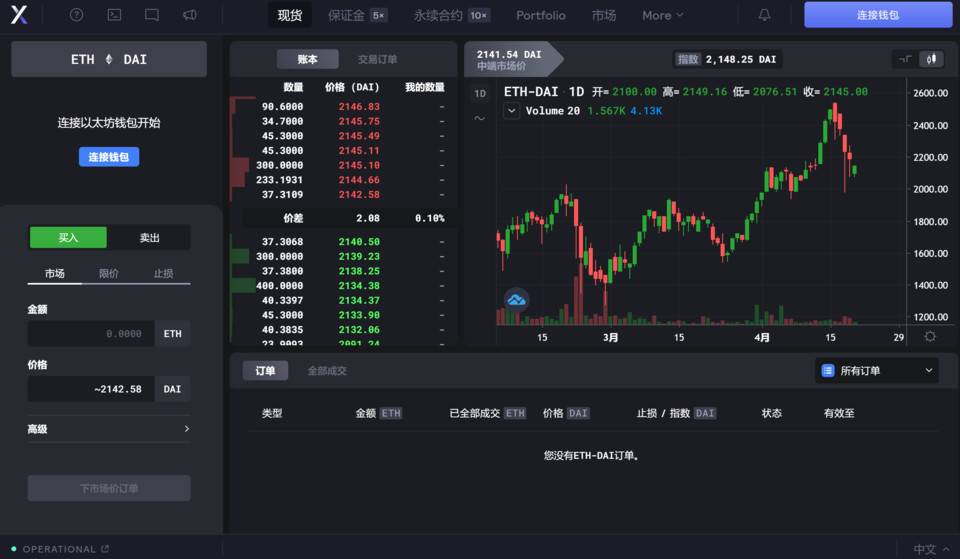The width and height of the screenshot is (960, 559).
Task: Open the 所有订单 filter dropdown
Action: coord(877,371)
